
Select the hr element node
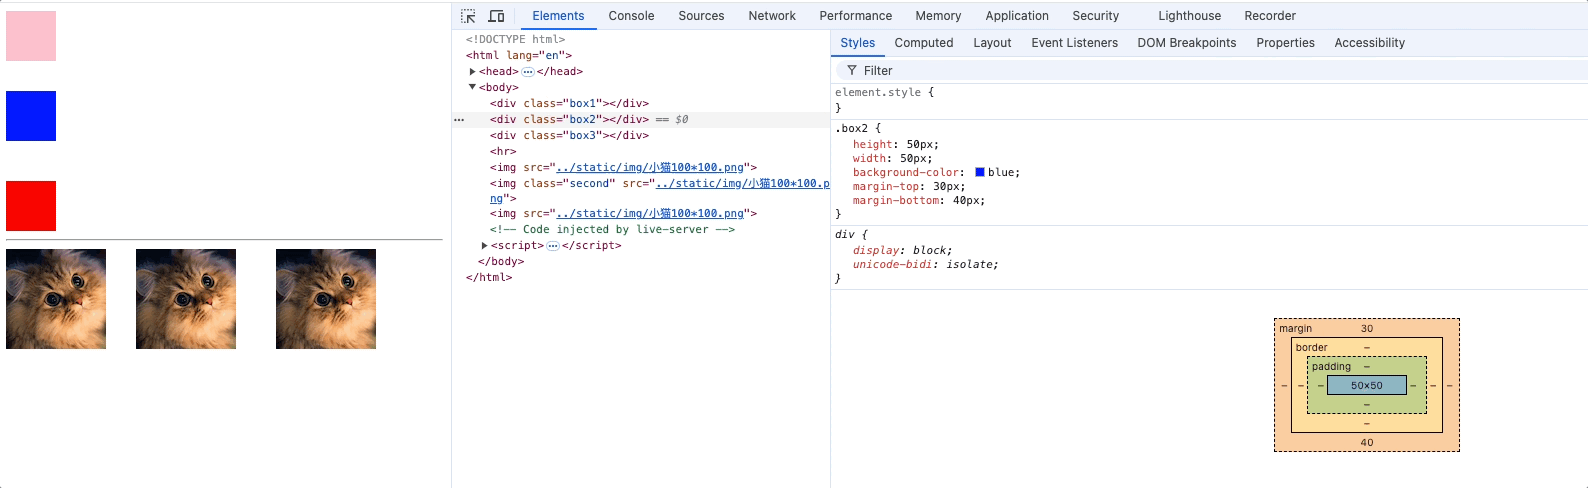tap(503, 152)
